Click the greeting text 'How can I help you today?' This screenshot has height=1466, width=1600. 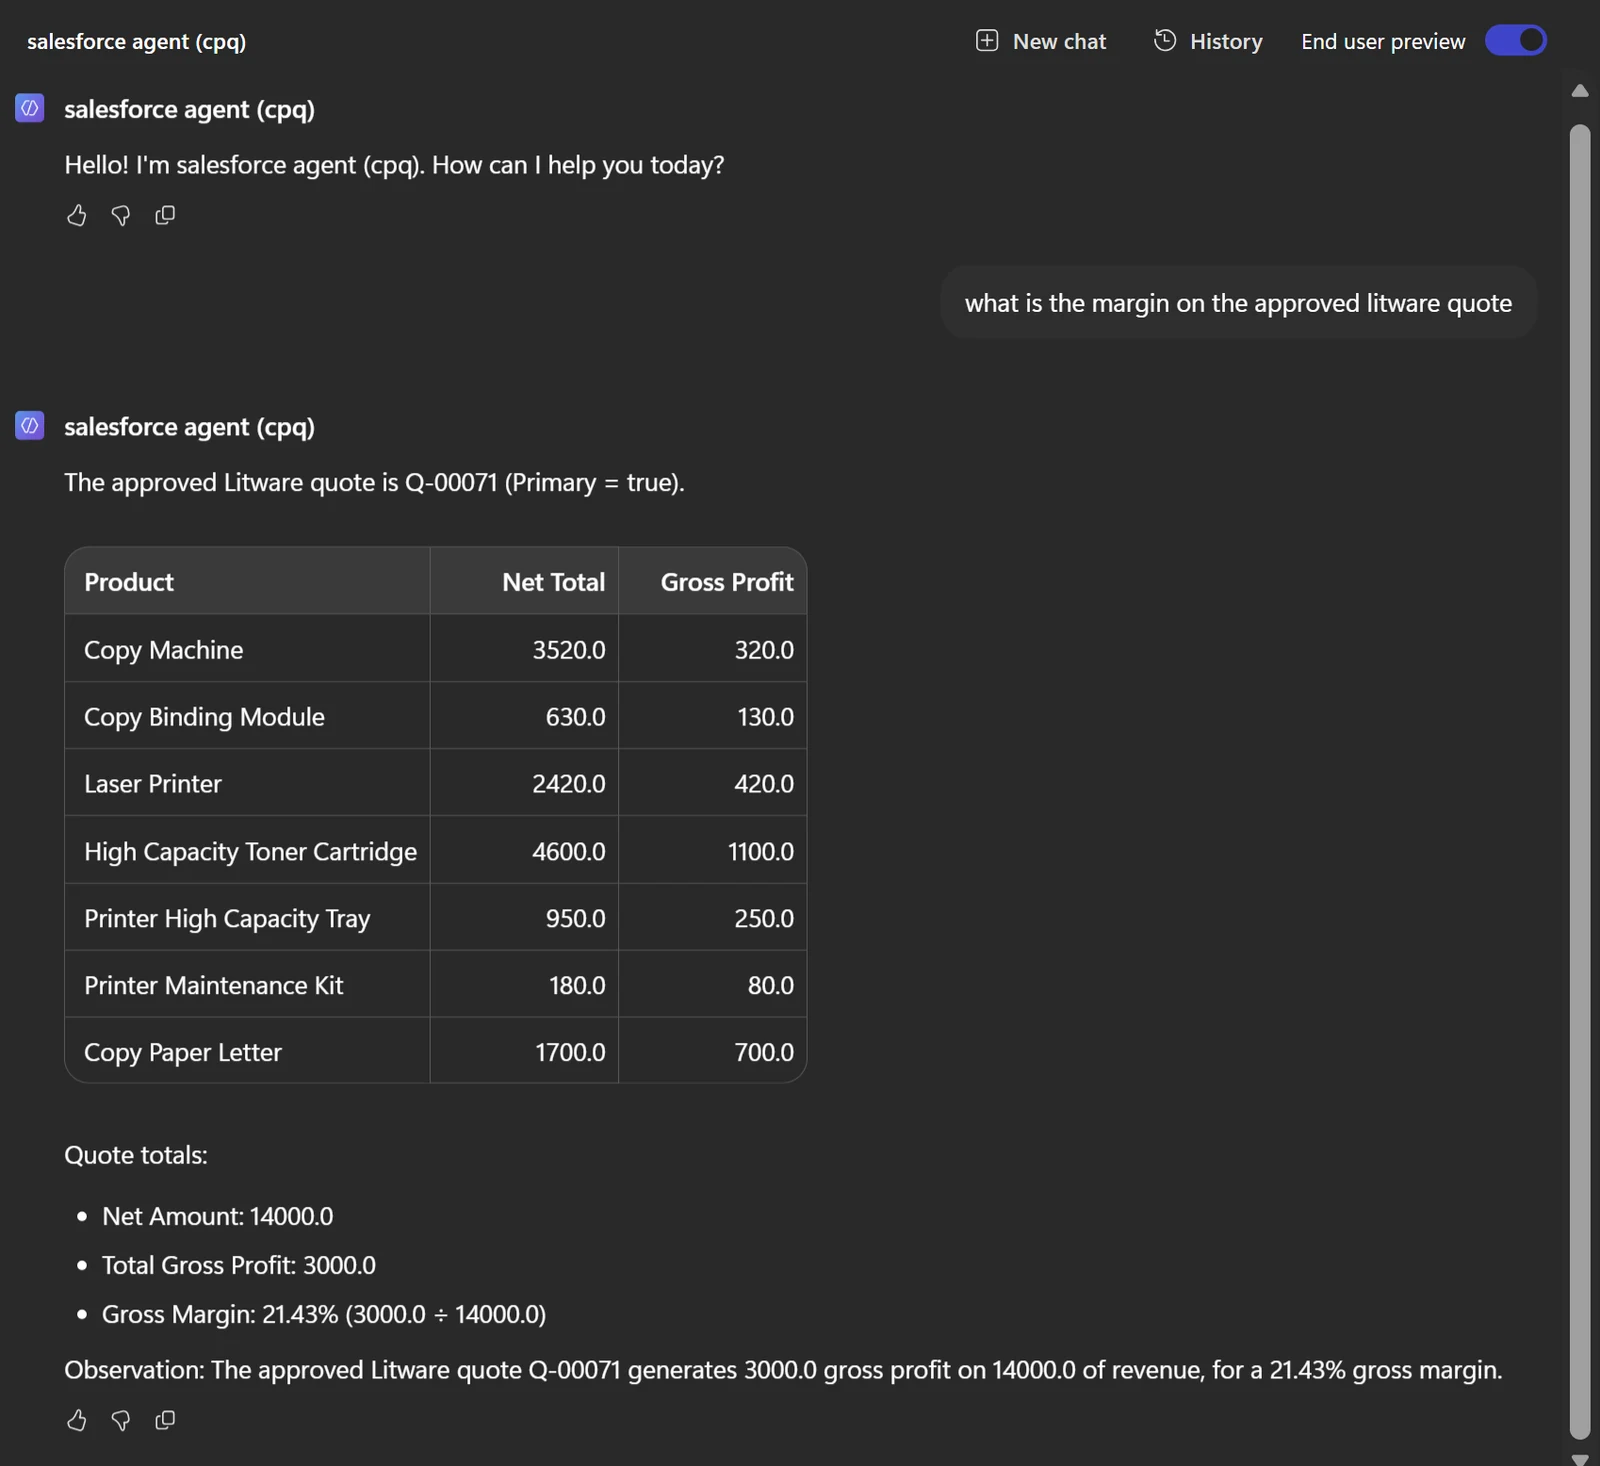pyautogui.click(x=578, y=165)
